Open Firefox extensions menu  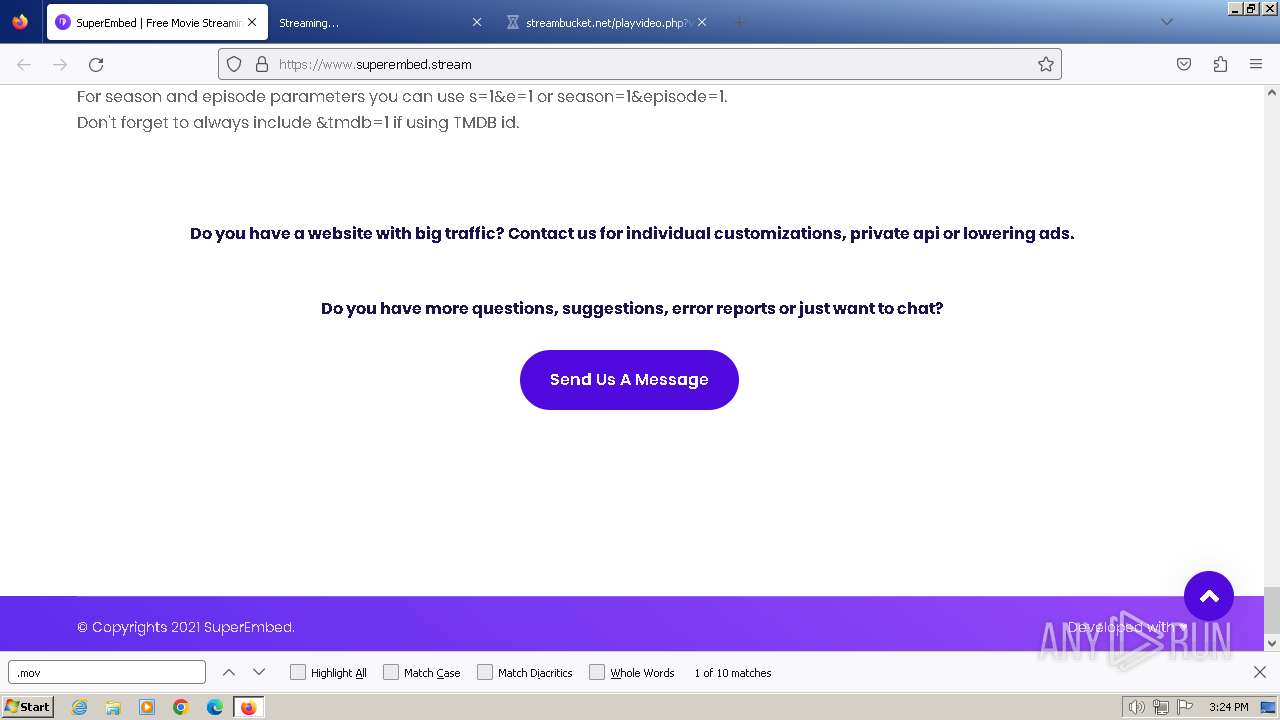pos(1220,64)
